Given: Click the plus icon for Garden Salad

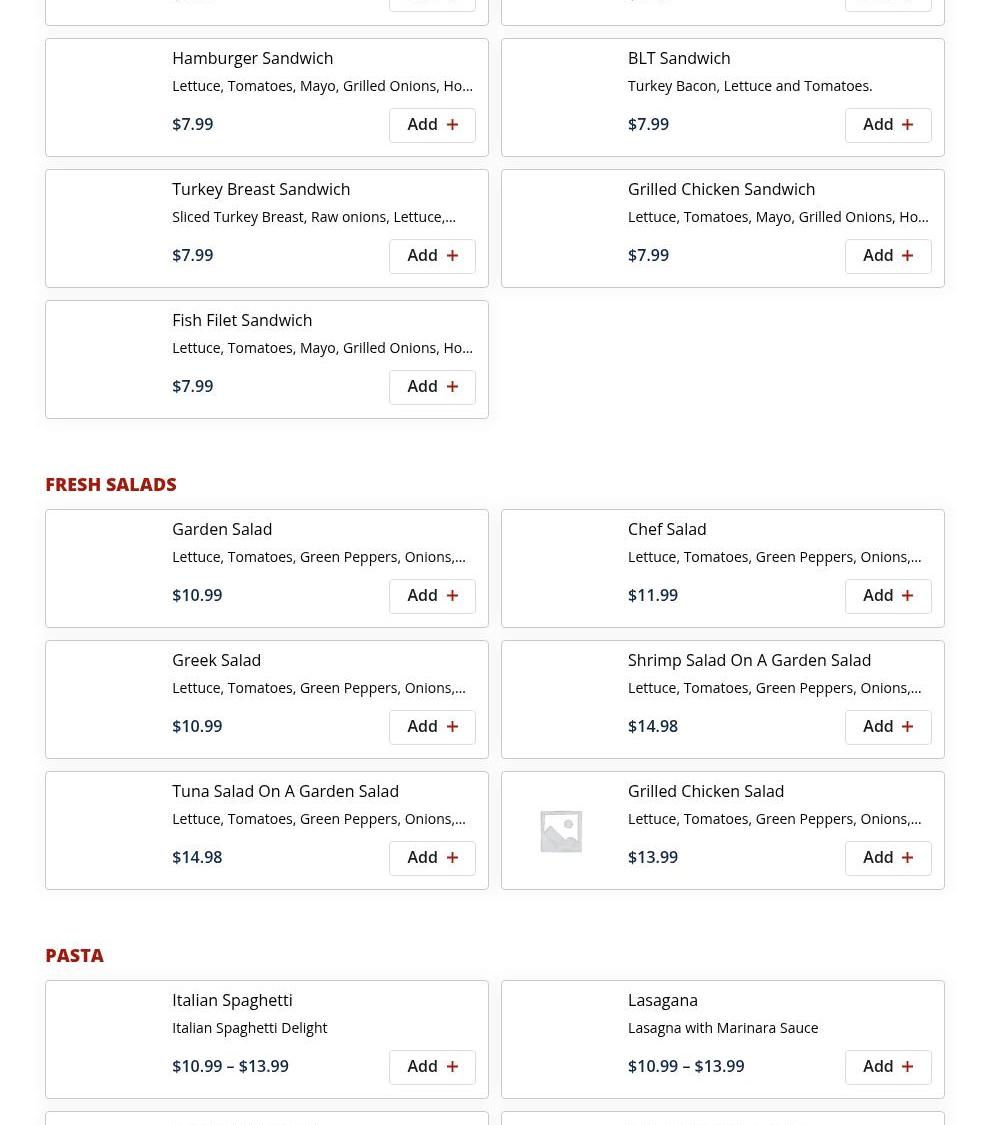Looking at the screenshot, I should (452, 596).
